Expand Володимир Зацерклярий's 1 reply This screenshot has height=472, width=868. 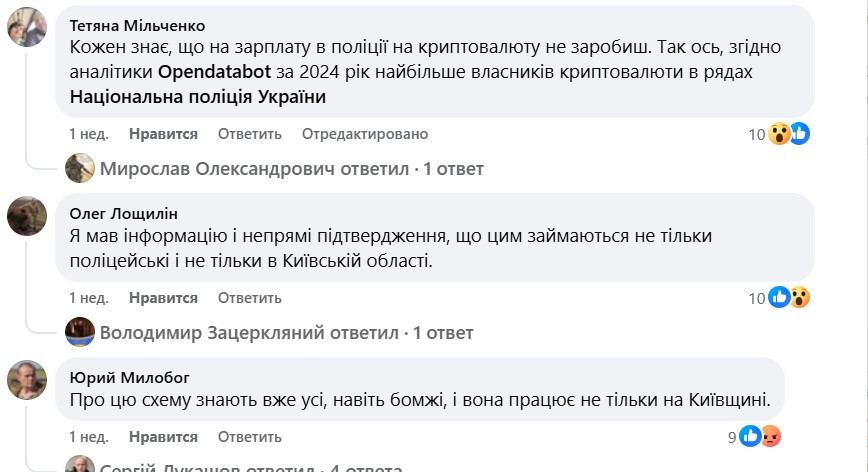point(287,332)
